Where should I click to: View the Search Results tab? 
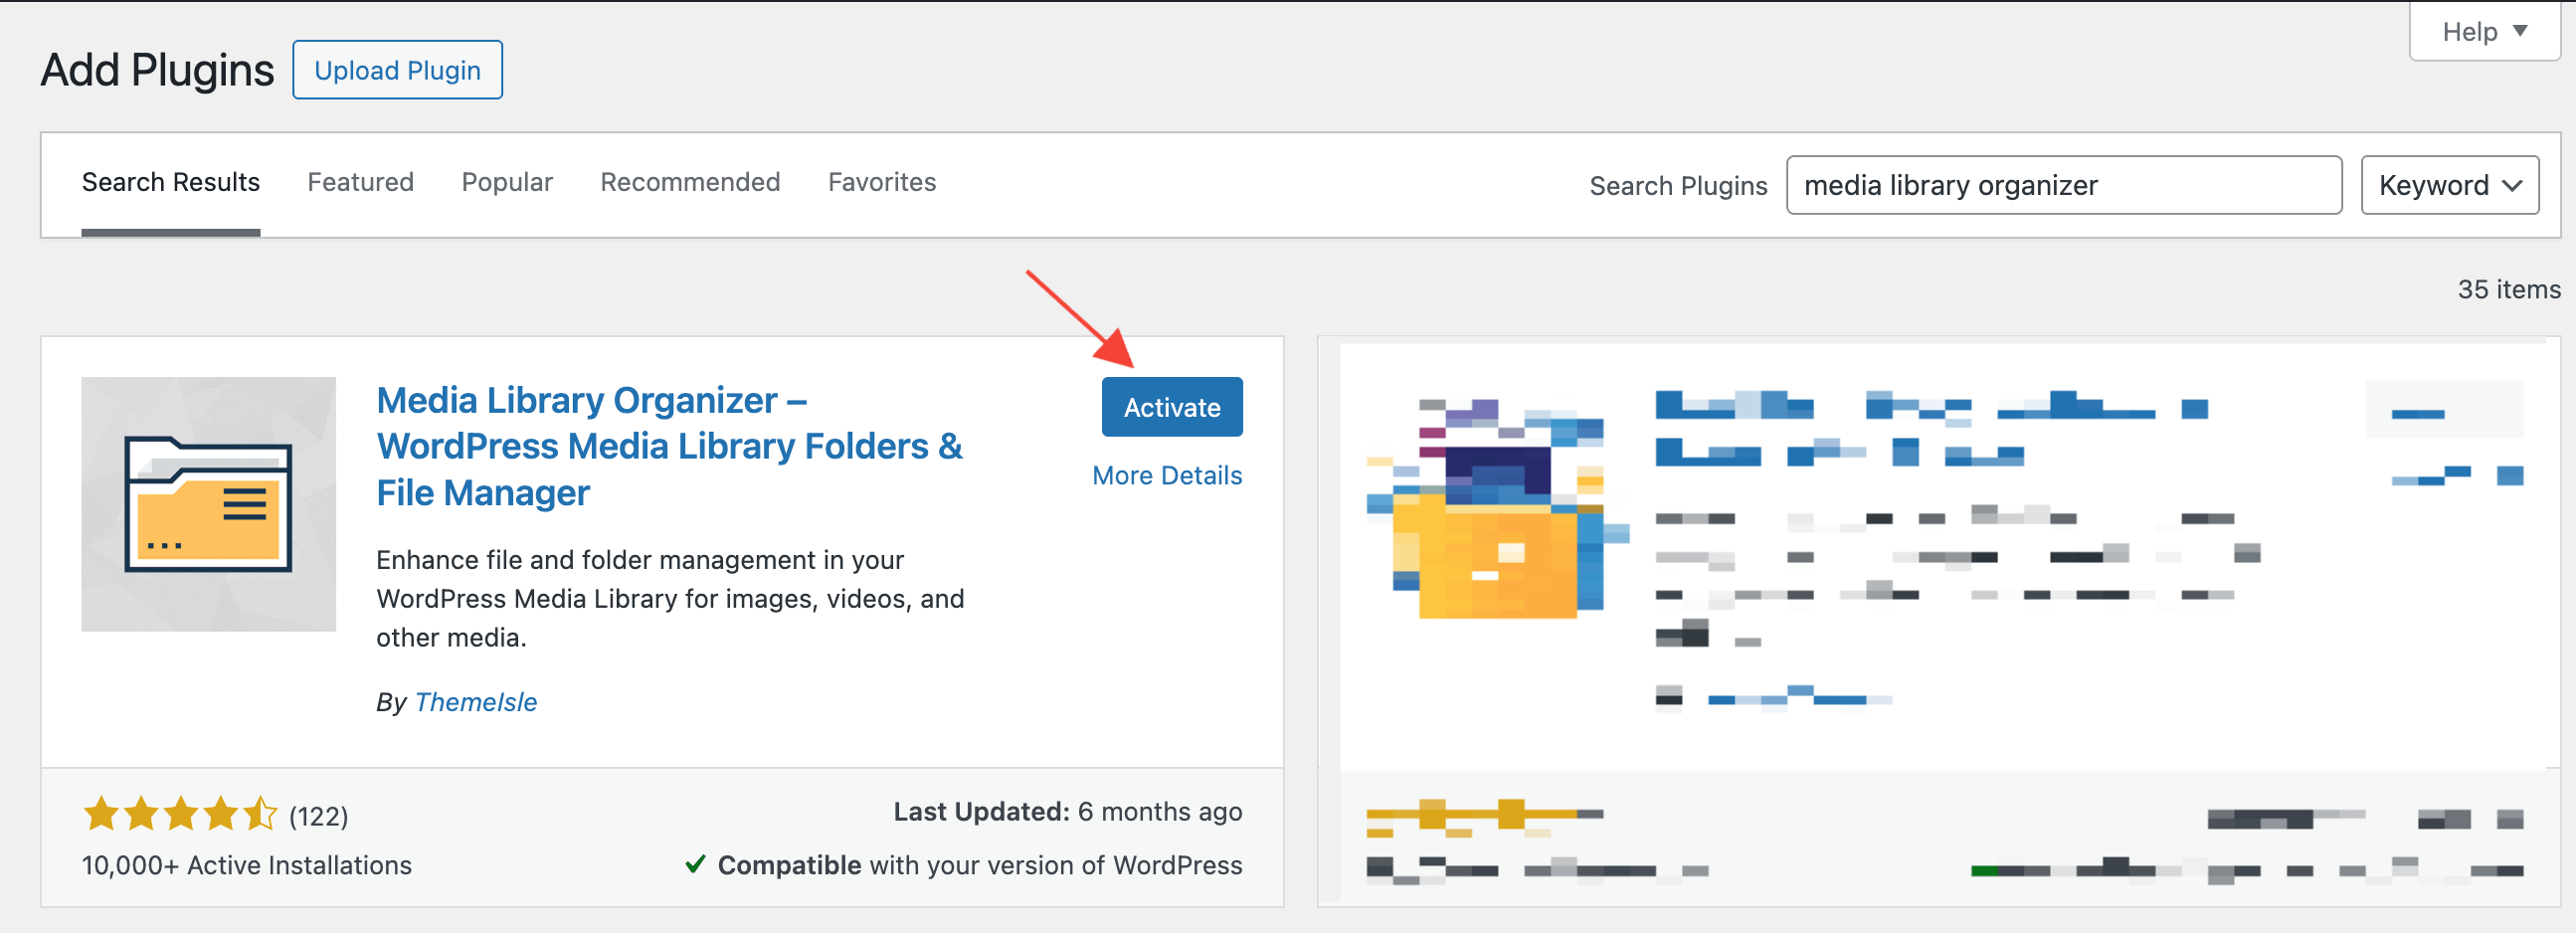click(x=171, y=182)
